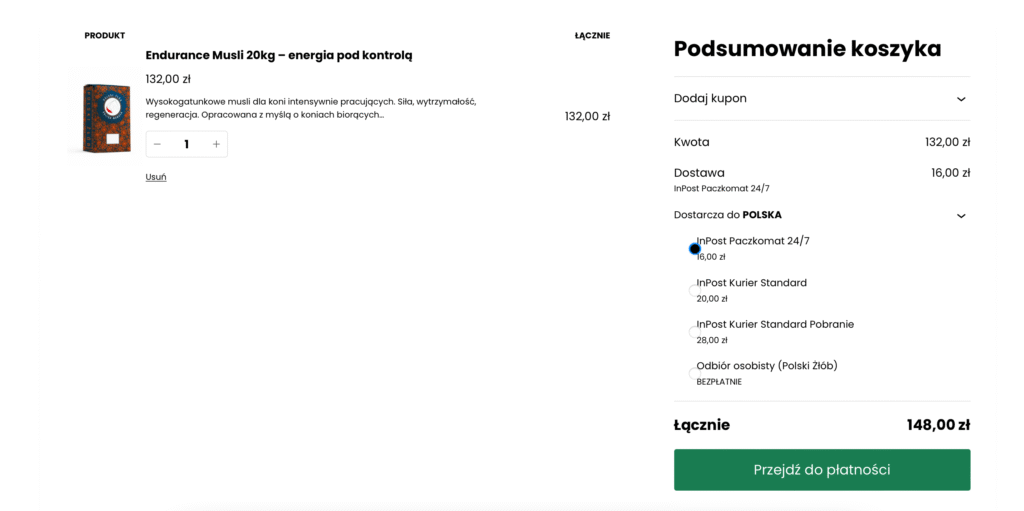Click the Dodaj kupon label
The width and height of the screenshot is (1024, 511).
[710, 98]
